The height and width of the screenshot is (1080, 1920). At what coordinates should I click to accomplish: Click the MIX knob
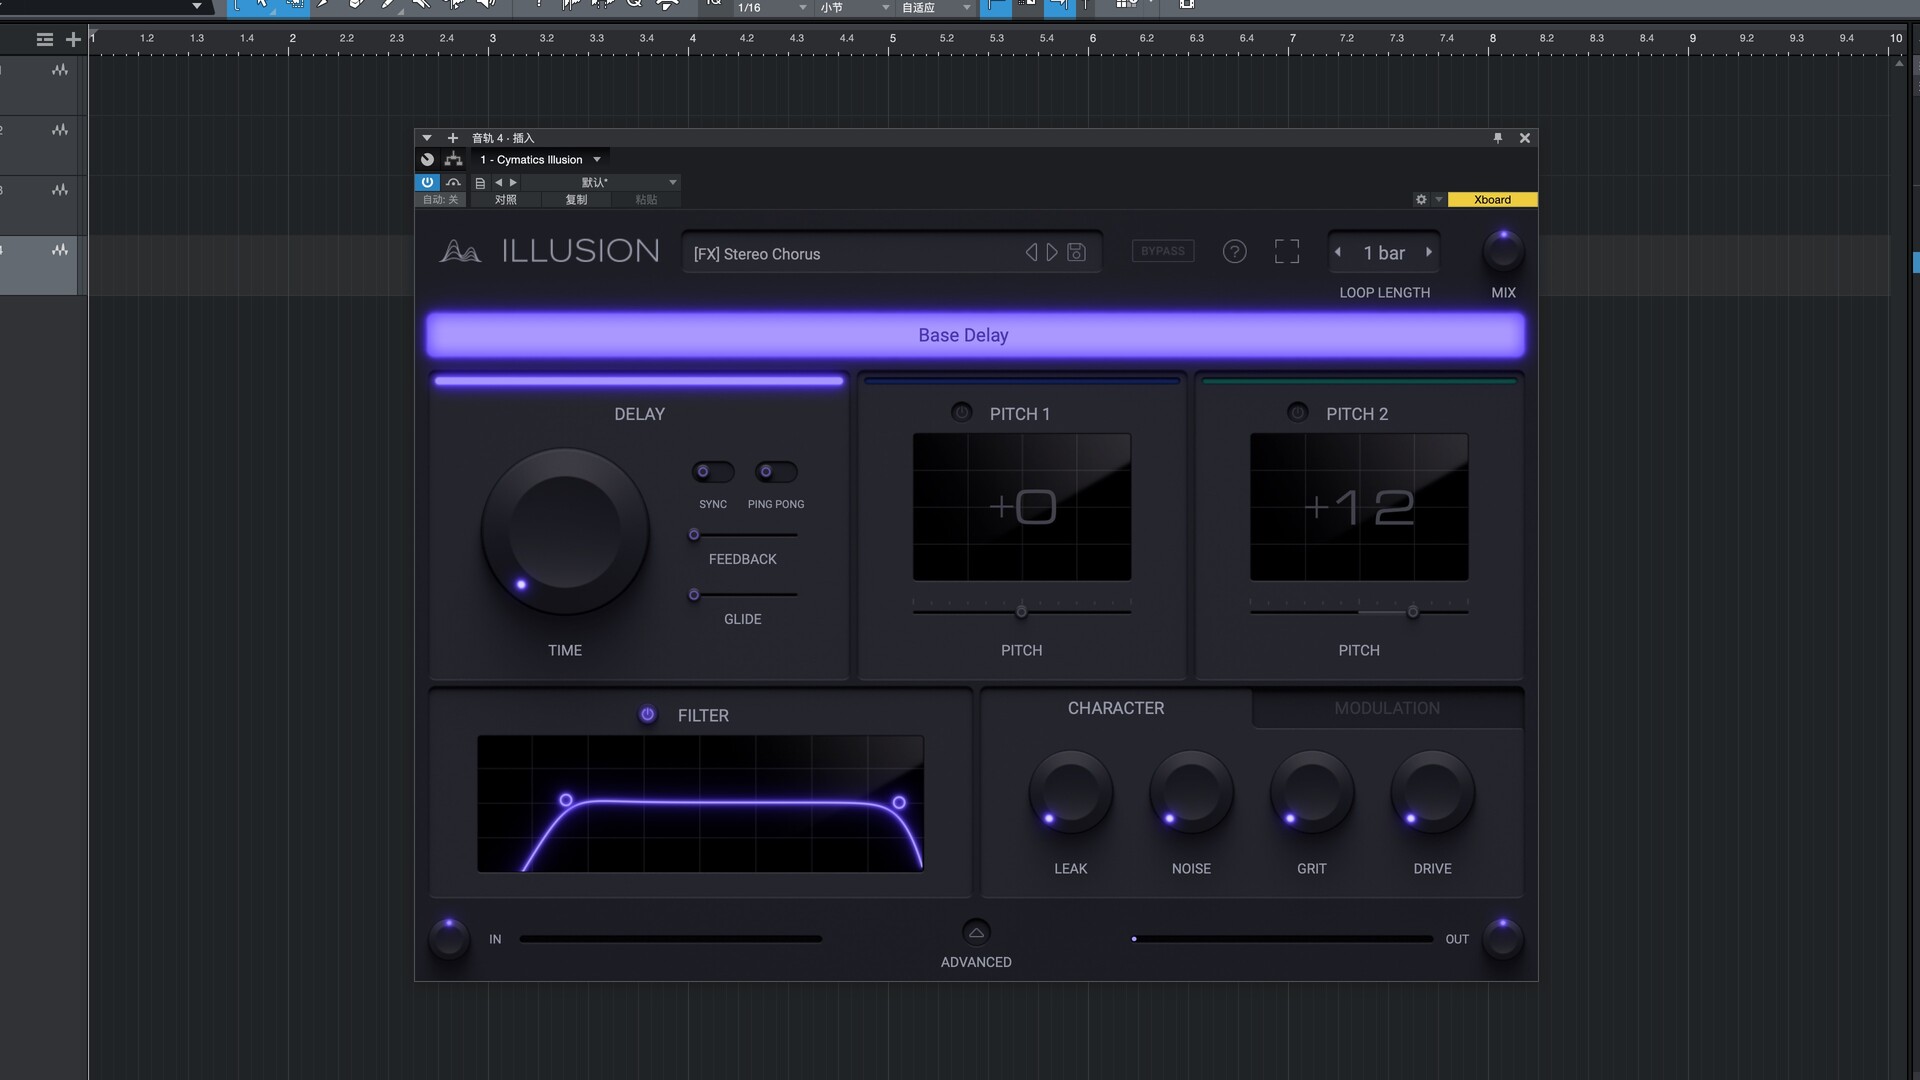tap(1502, 251)
